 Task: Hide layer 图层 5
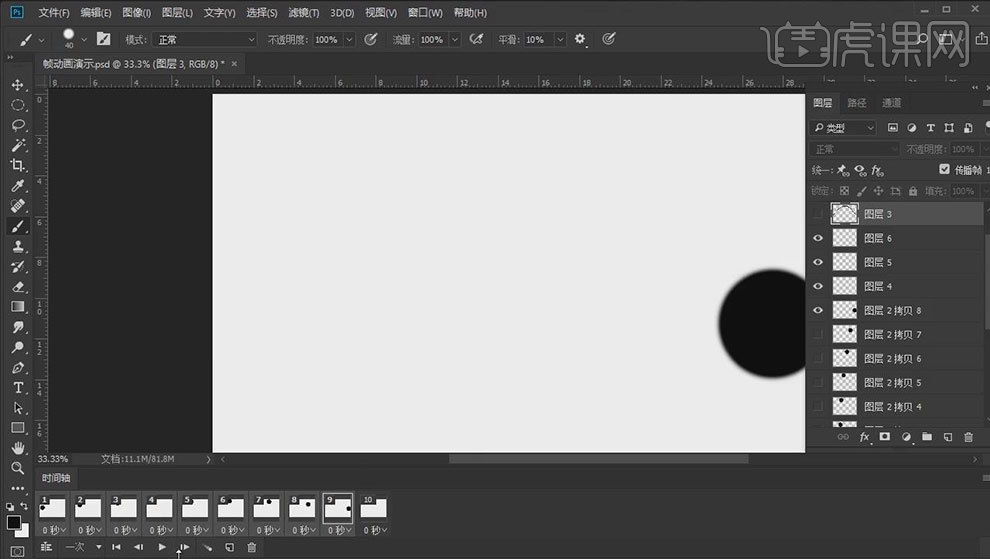818,262
